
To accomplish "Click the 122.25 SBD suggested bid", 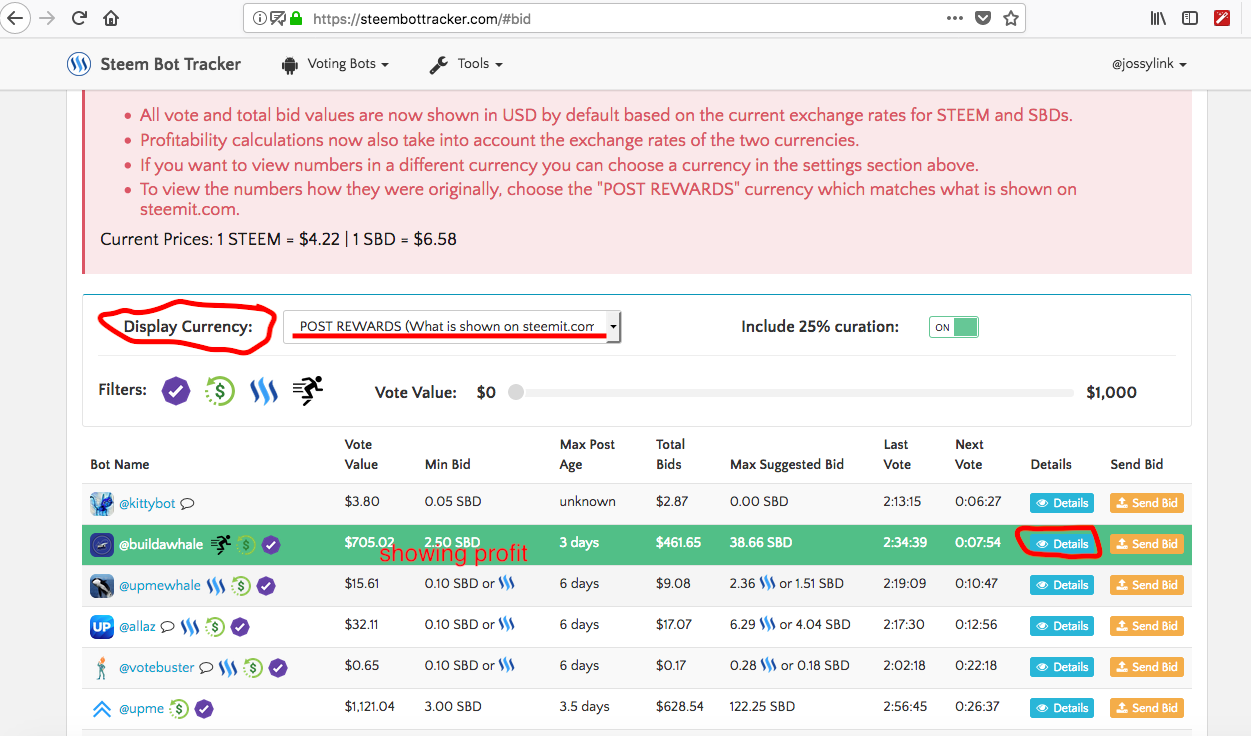I will click(763, 706).
